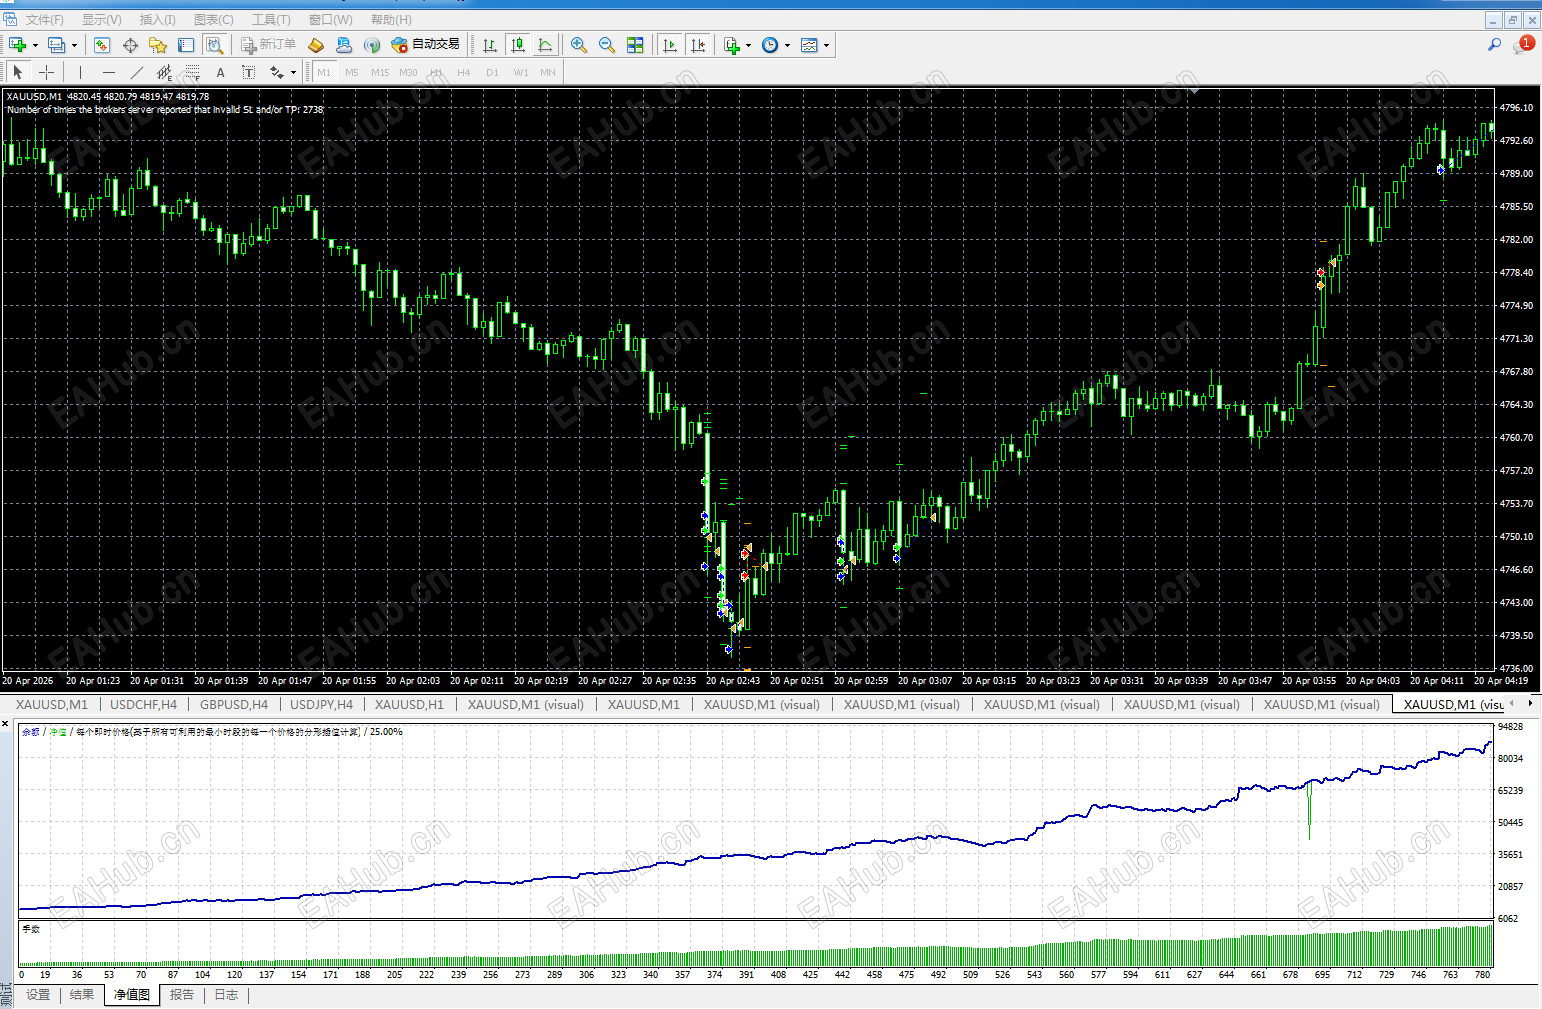Open the 插入(I) menu
Viewport: 1542px width, 1009px height.
(x=157, y=20)
